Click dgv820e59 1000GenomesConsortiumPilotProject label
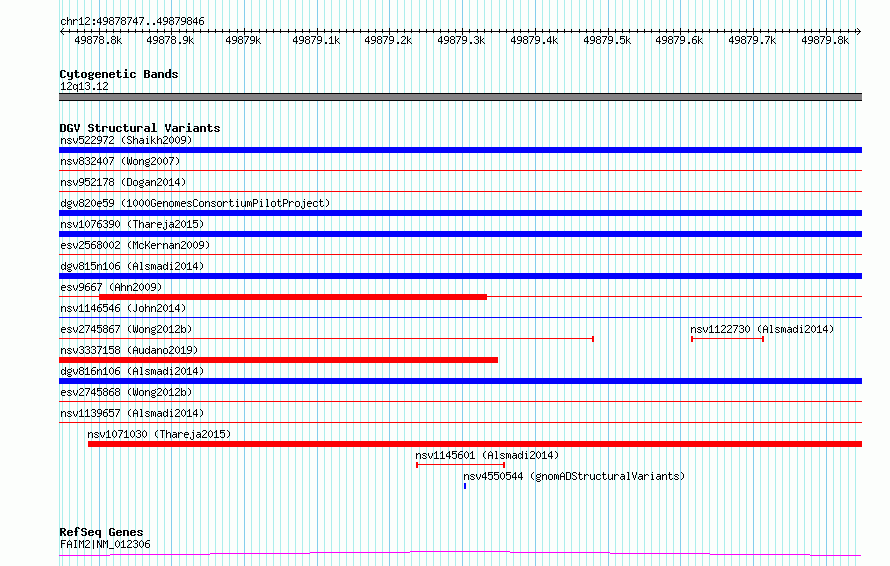This screenshot has width=890, height=566. tap(195, 203)
